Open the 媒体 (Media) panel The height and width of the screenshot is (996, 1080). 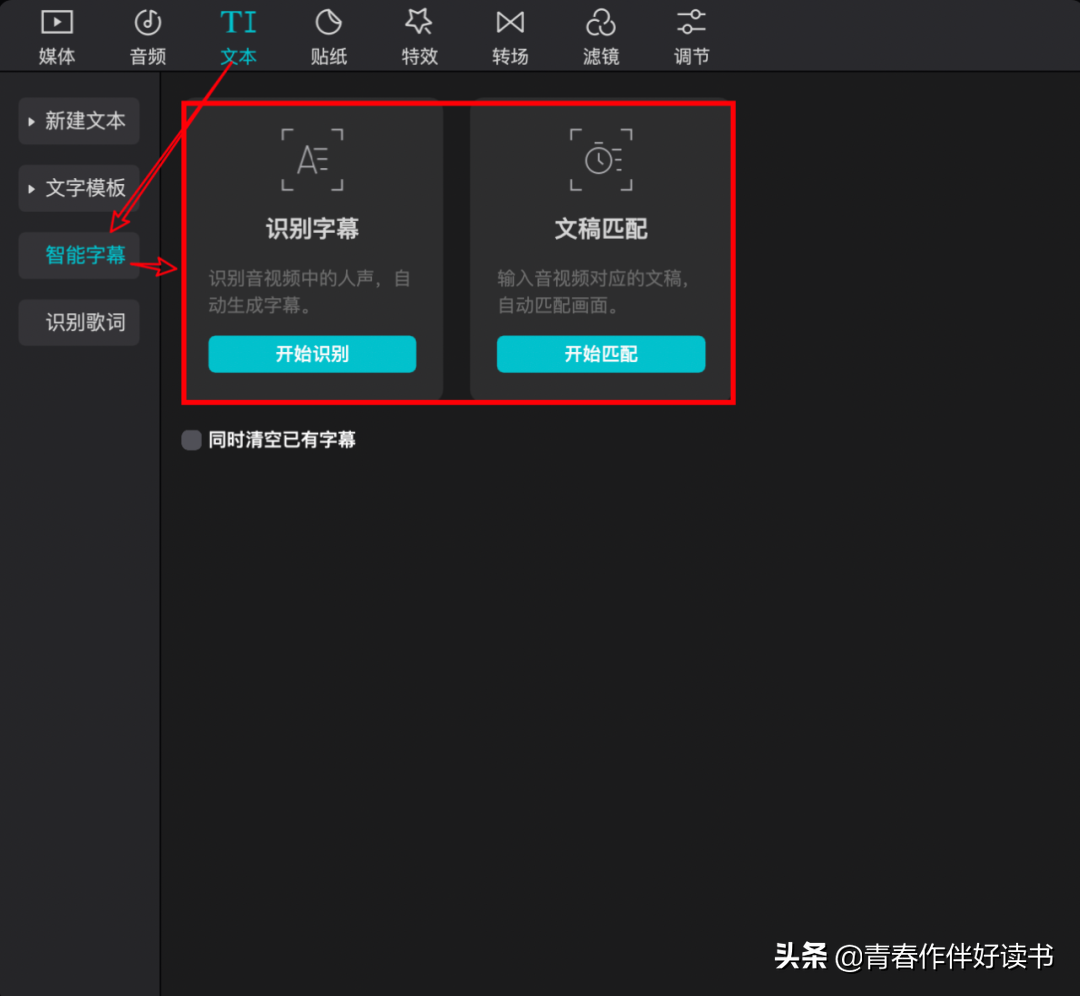56,35
